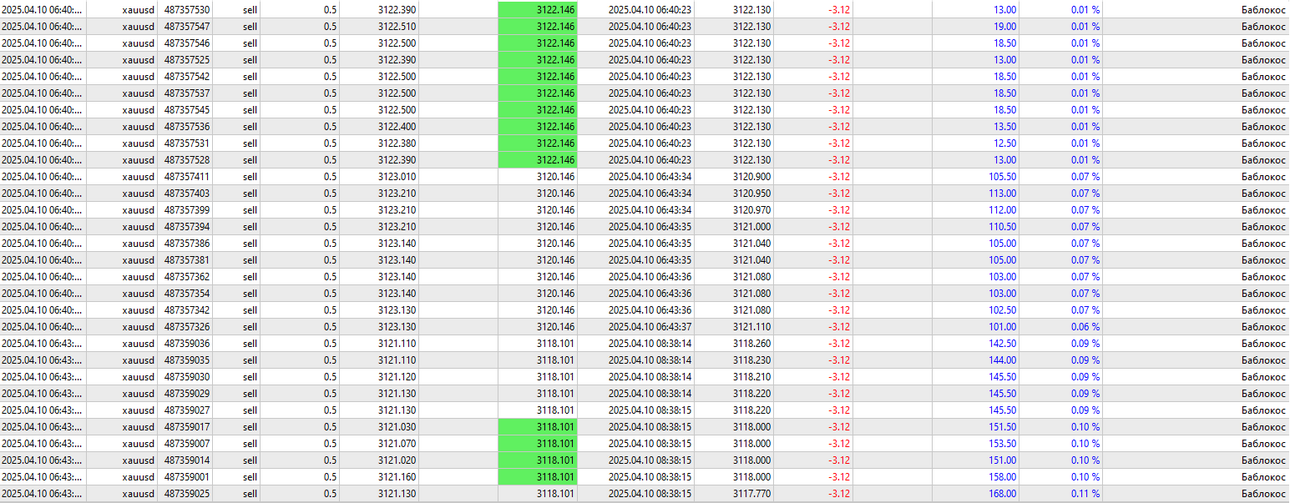This screenshot has height=503, width=1290.
Task: Pick ticket 487357542 in the order list
Action: point(187,76)
